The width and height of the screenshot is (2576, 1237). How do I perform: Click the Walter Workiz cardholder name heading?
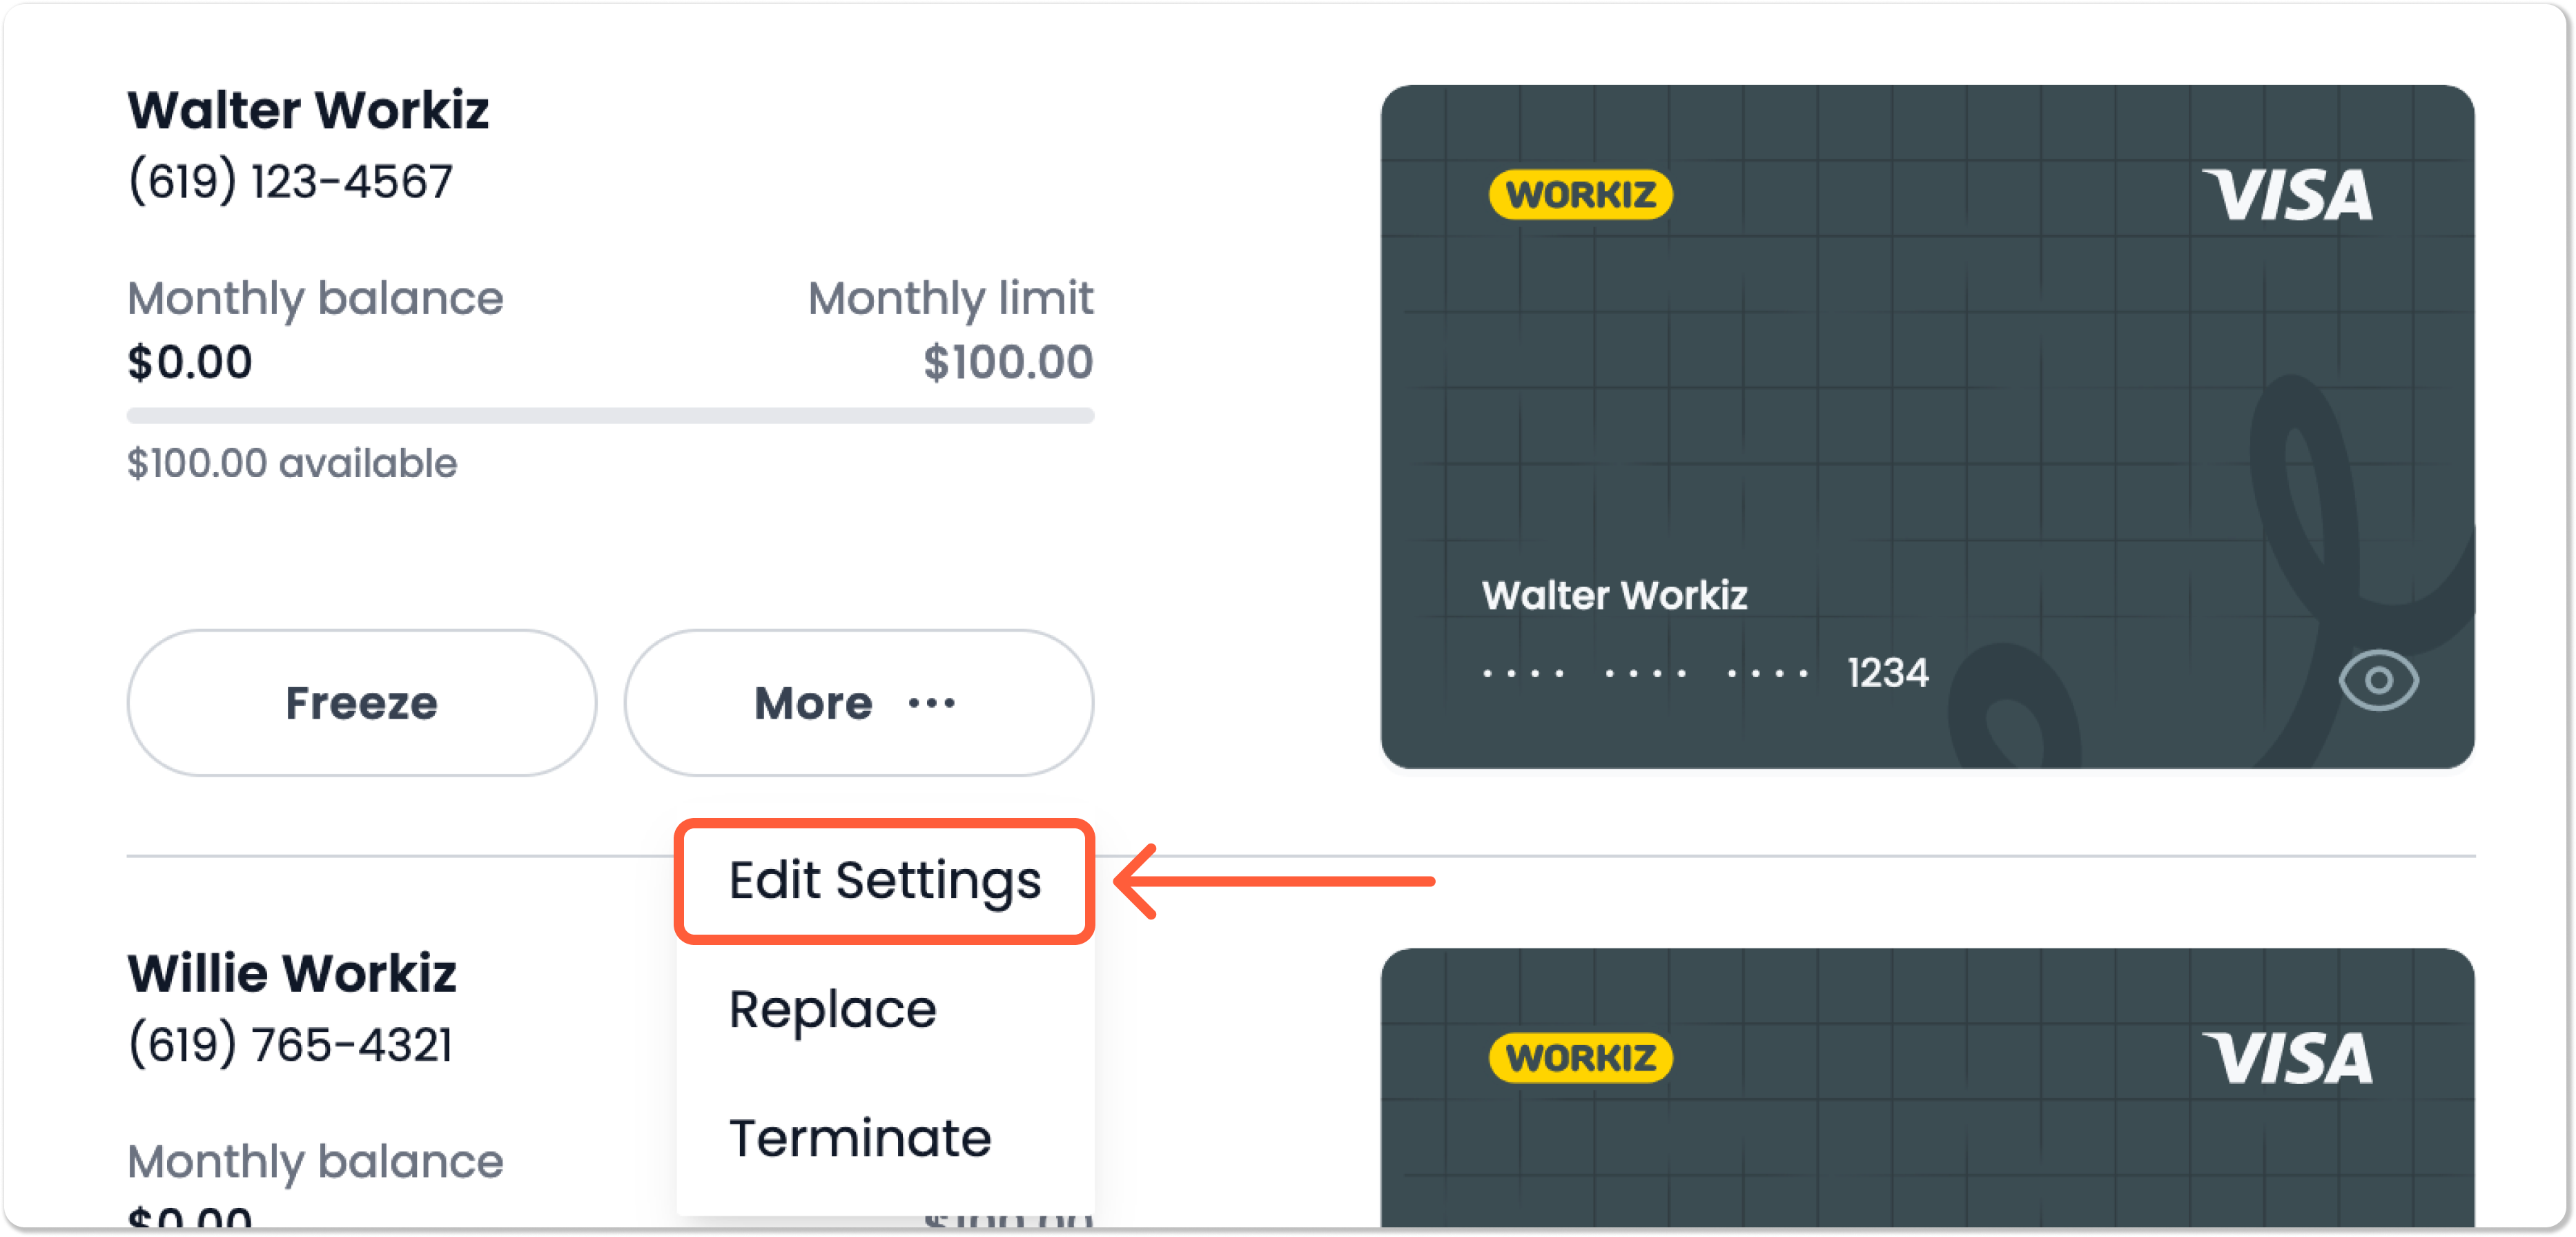coord(308,110)
